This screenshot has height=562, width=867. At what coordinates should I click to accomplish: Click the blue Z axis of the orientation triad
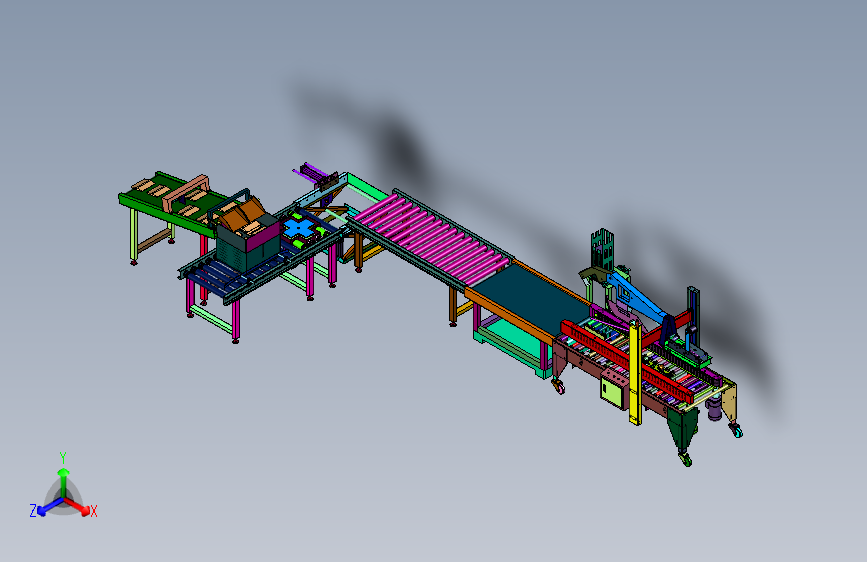pyautogui.click(x=50, y=507)
